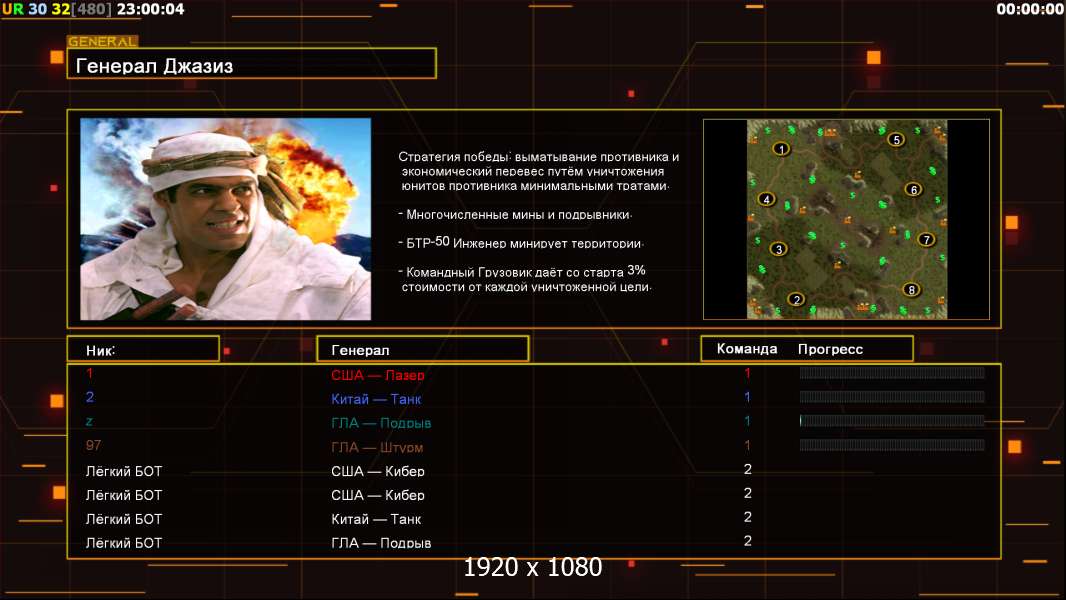The image size is (1066, 600).
Task: Click start position 1 marker on map
Action: [781, 149]
